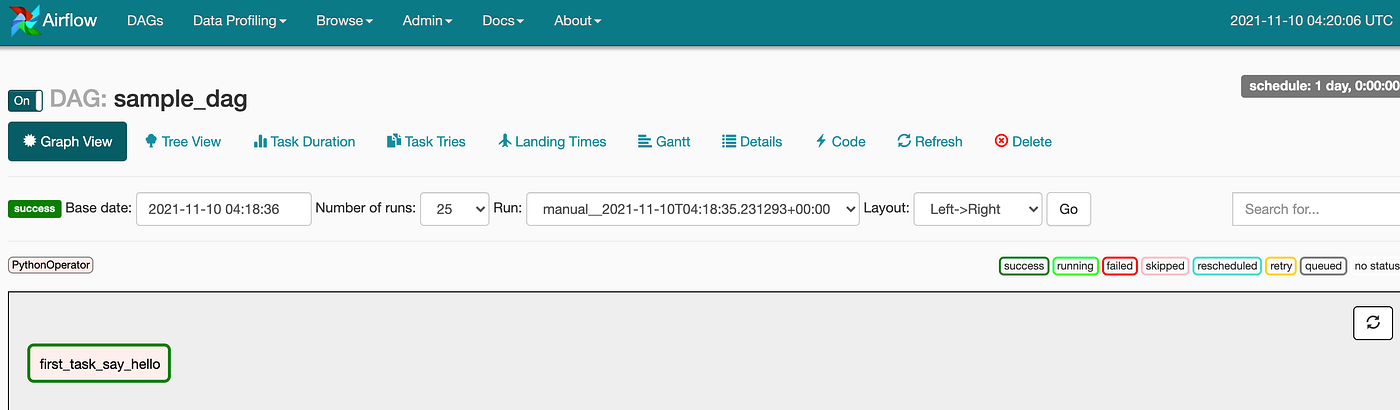The width and height of the screenshot is (1400, 410).
Task: Click the sample_dag title
Action: click(x=180, y=99)
